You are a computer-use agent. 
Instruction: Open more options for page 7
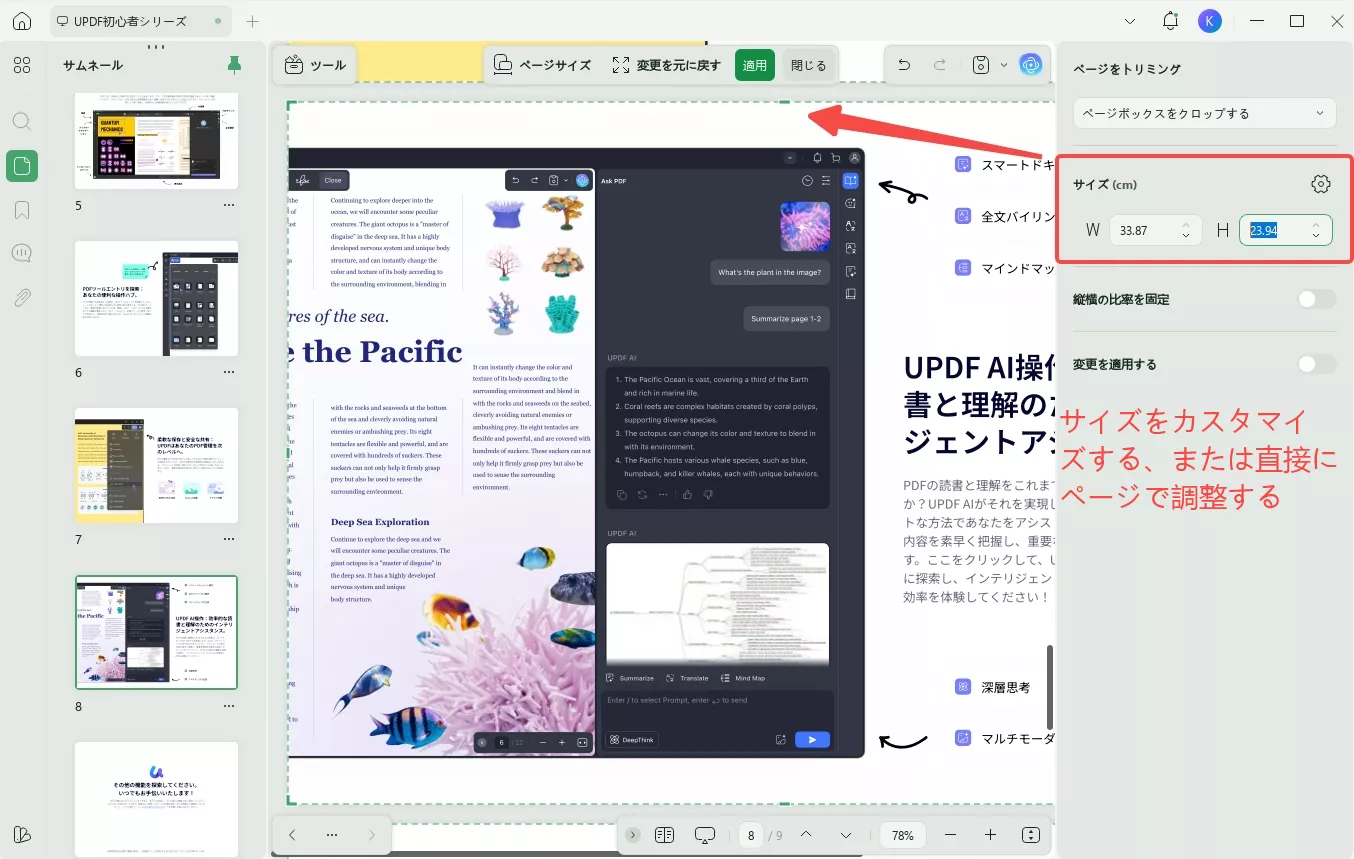228,539
